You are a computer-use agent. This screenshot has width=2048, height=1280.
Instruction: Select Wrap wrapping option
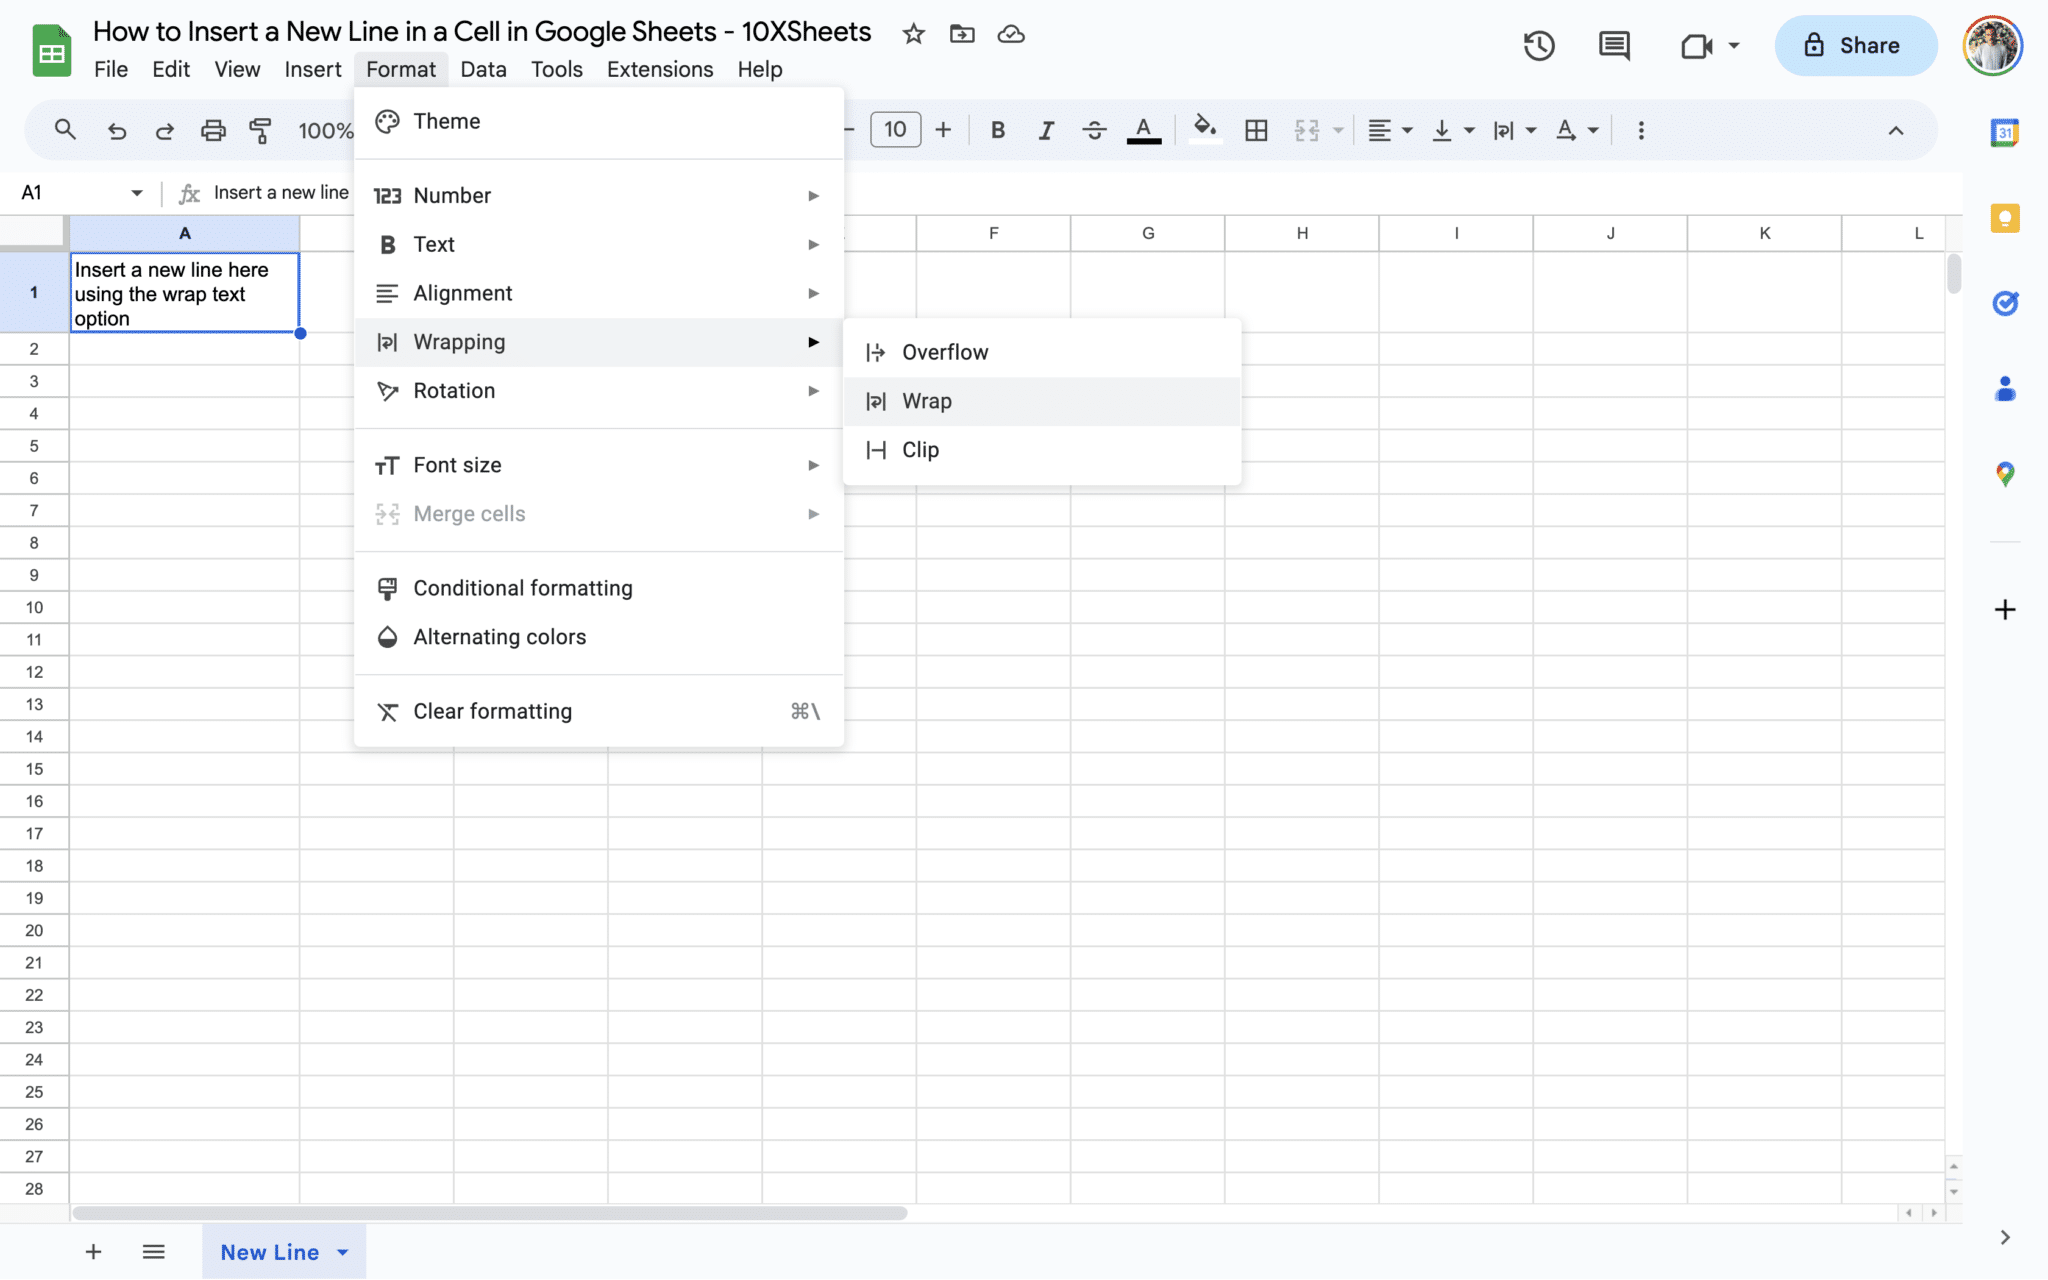point(1042,401)
